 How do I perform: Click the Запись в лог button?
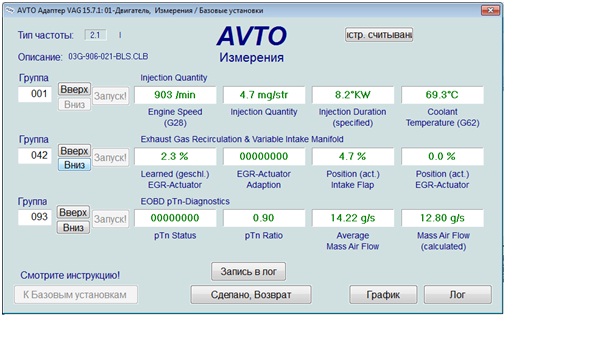coord(249,271)
